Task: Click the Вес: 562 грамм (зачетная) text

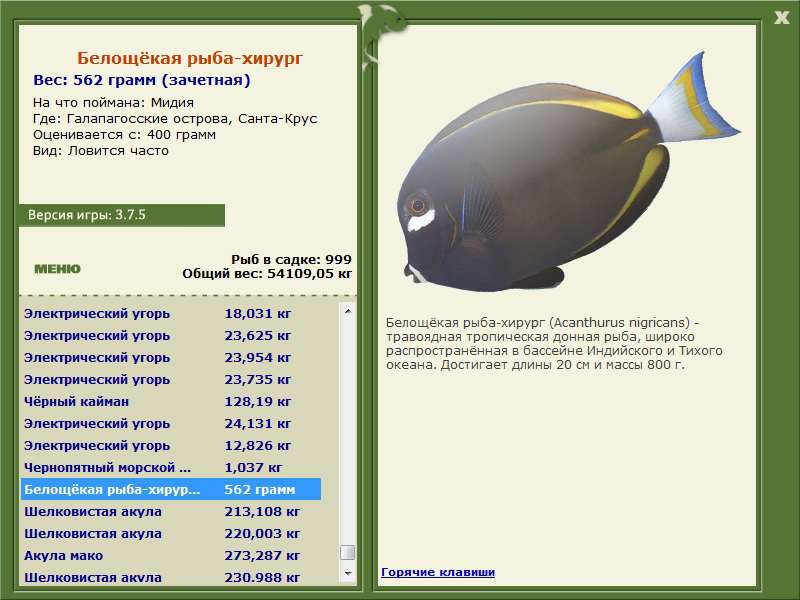Action: (x=142, y=80)
